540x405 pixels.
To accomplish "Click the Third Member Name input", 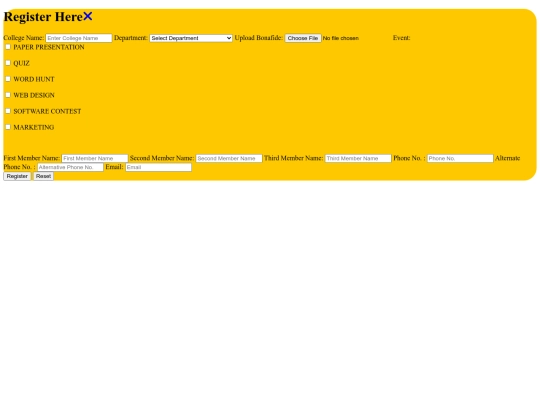I will click(358, 158).
